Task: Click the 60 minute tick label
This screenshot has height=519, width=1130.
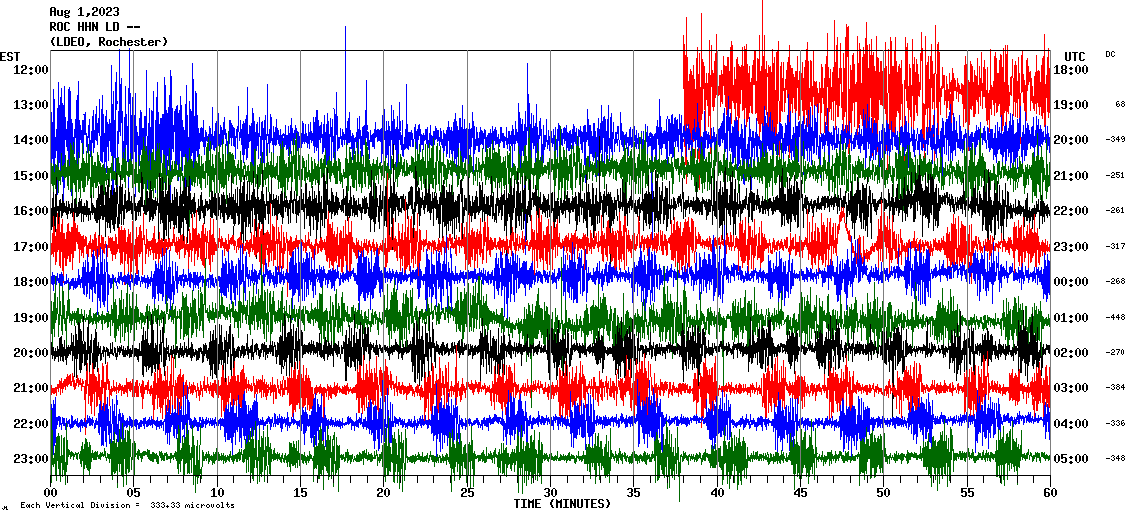Action: click(1049, 493)
